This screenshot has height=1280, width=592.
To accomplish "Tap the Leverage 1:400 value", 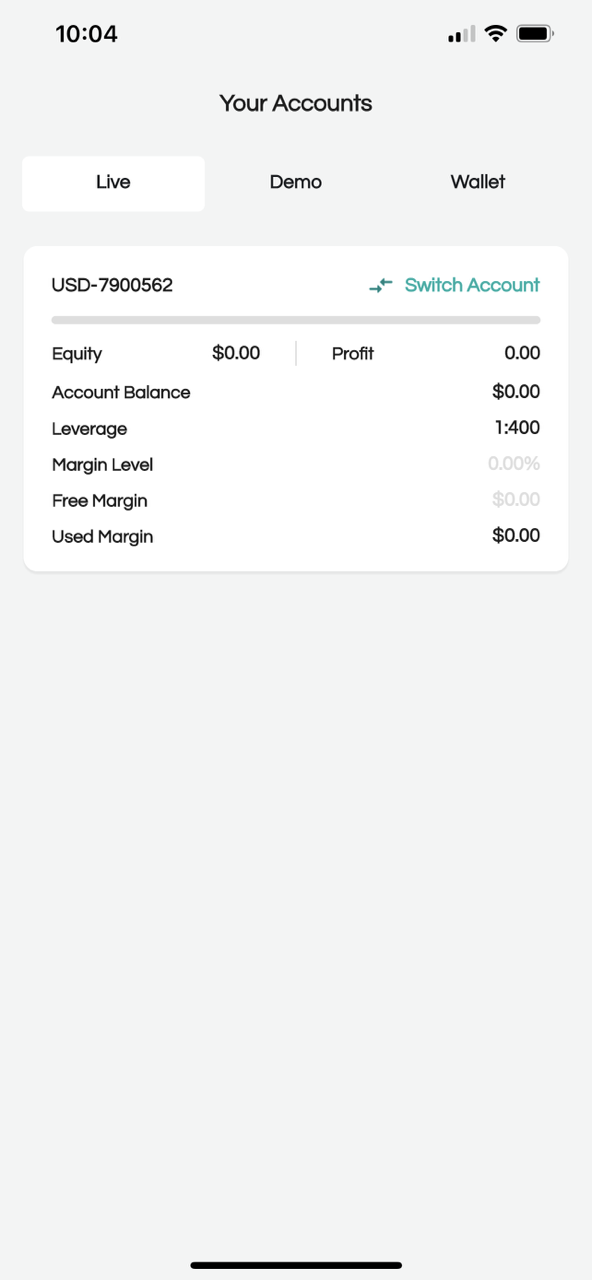I will 517,428.
